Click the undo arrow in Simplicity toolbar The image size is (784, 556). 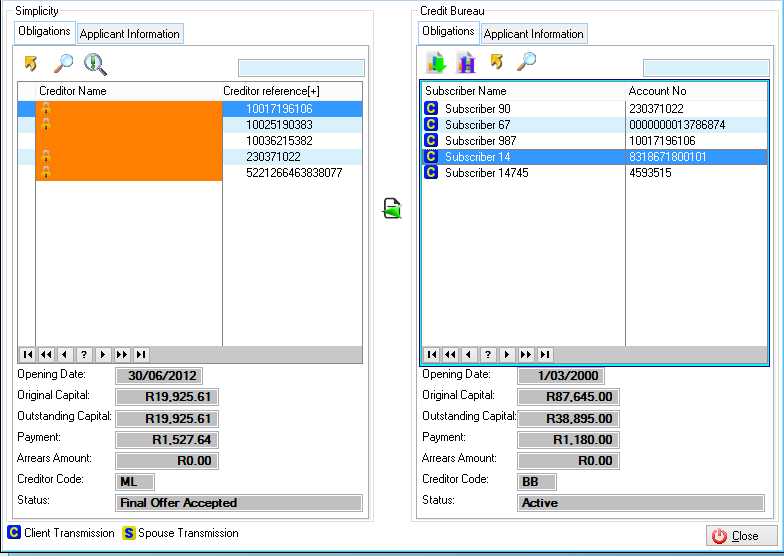coord(31,64)
